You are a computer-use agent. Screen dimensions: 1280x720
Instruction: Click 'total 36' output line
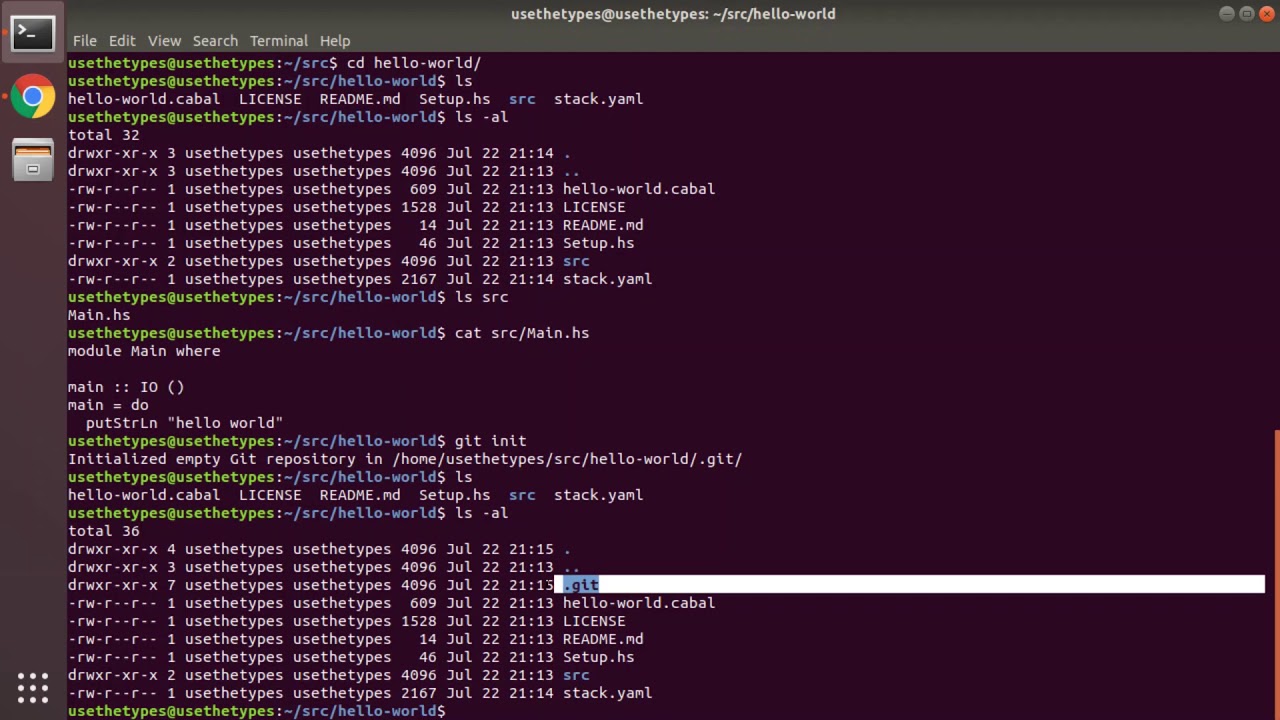(x=104, y=531)
